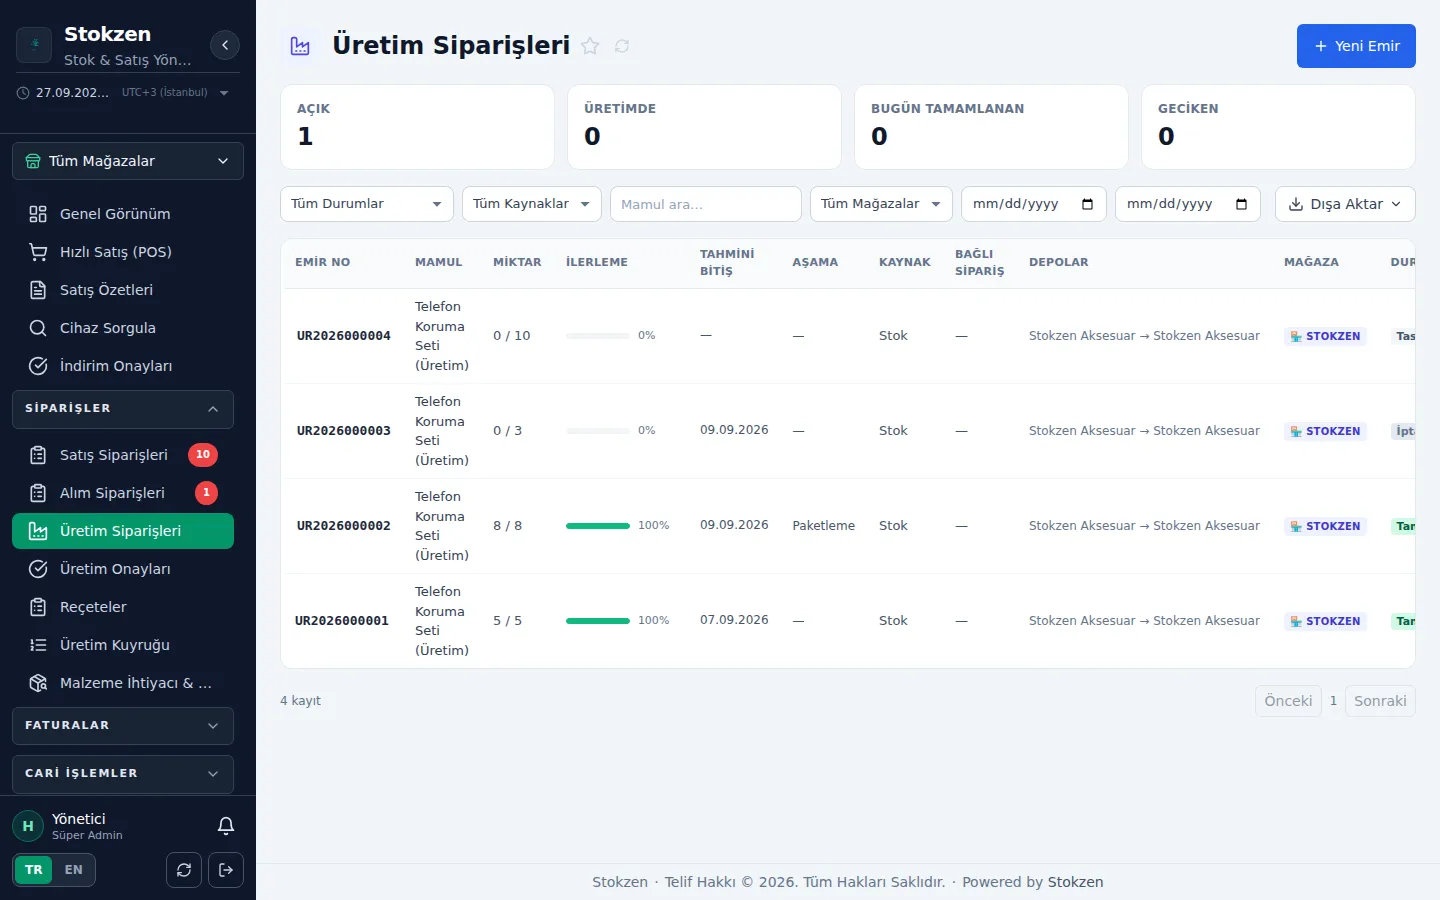
Task: Click the Üretim Kuyruğu list icon
Action: click(x=38, y=645)
